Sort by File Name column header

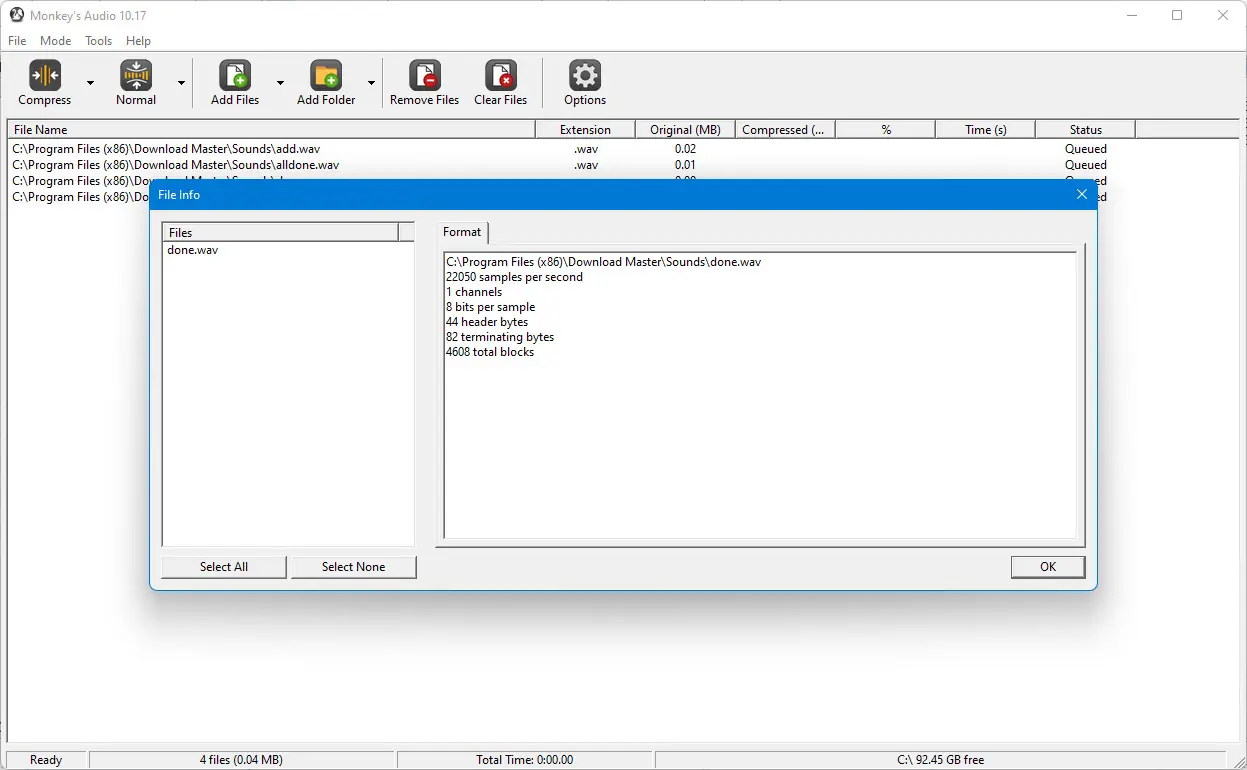pos(271,130)
